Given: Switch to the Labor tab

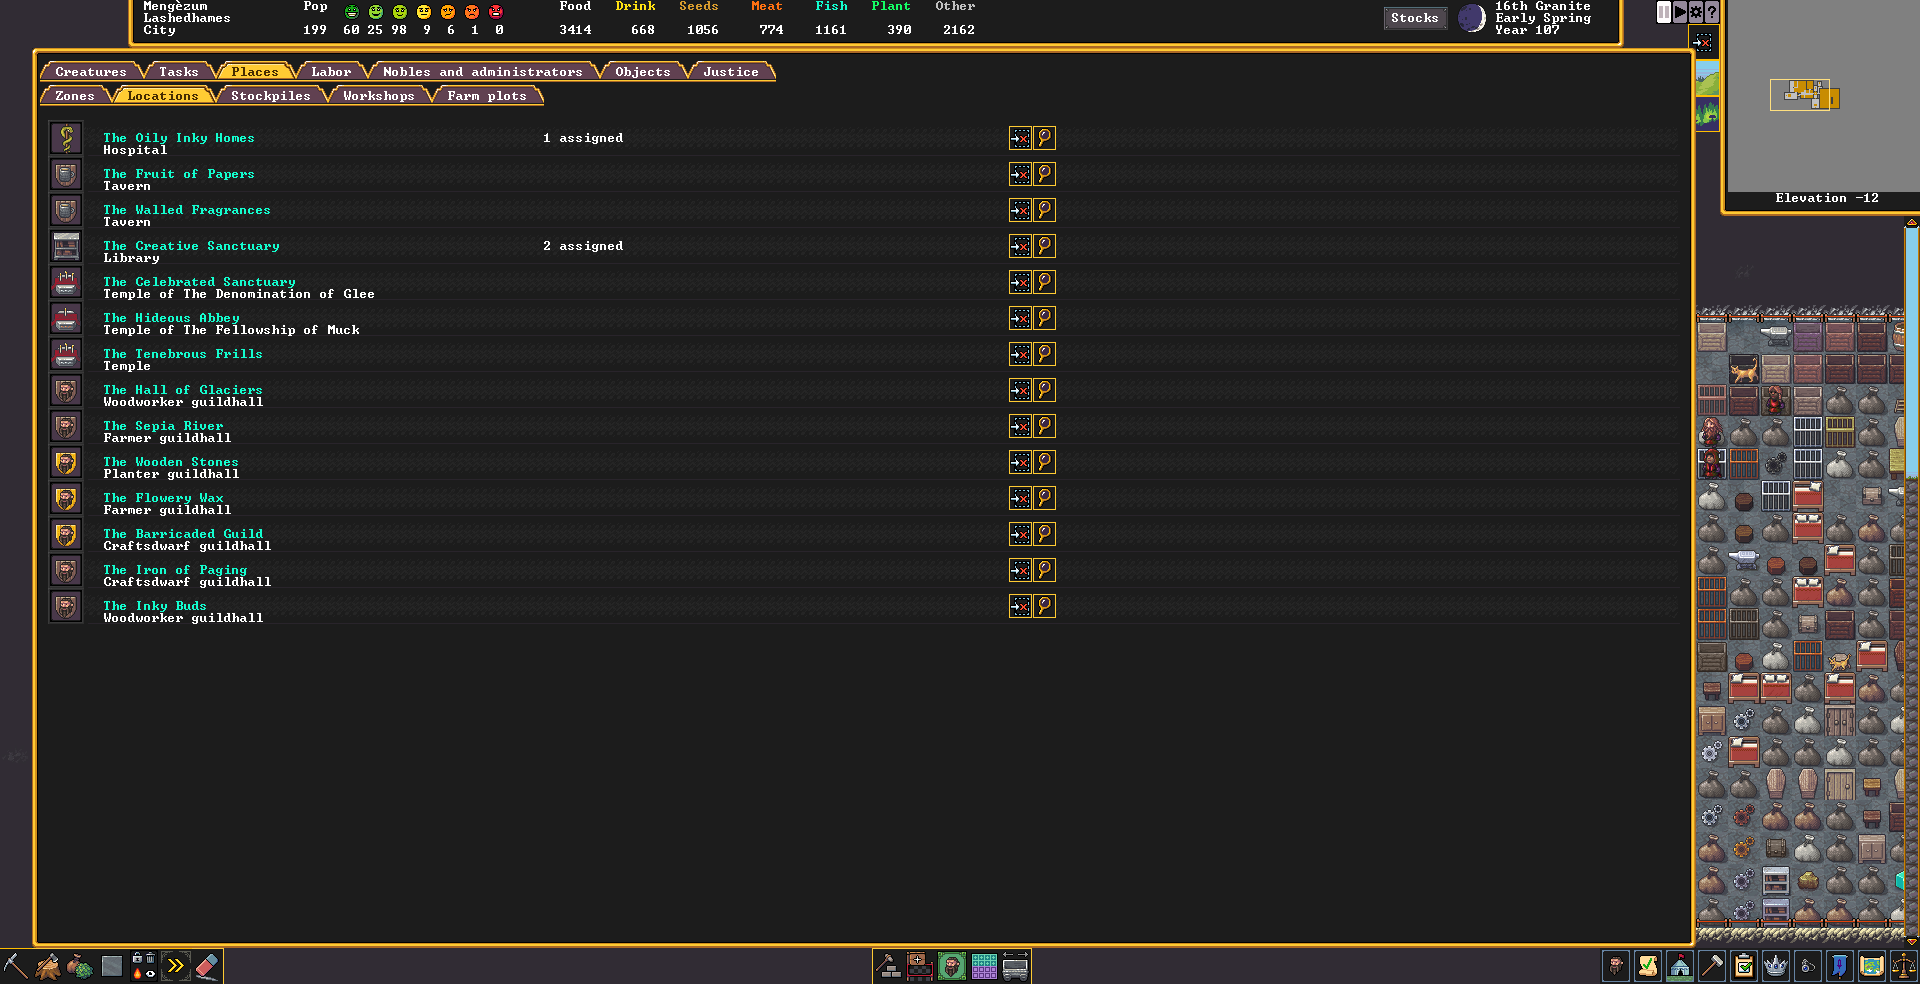Looking at the screenshot, I should [x=331, y=72].
